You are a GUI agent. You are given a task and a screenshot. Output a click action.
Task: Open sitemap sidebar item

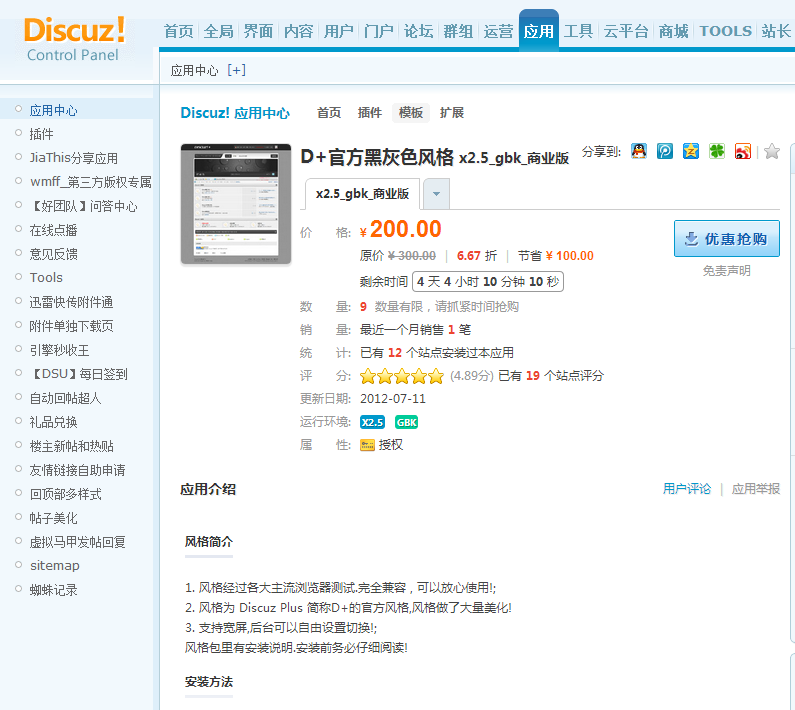(55, 565)
